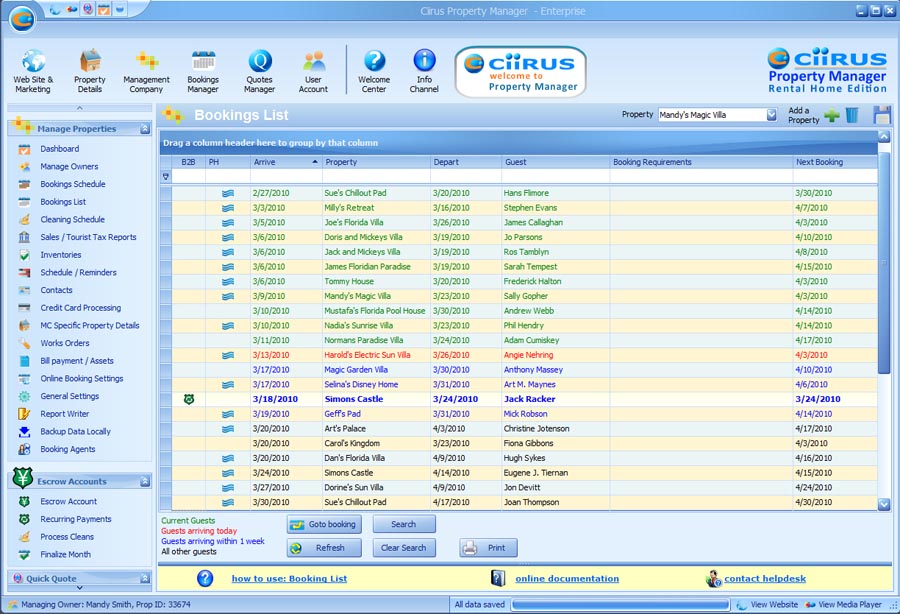Click the Clear Search button

coord(404,548)
